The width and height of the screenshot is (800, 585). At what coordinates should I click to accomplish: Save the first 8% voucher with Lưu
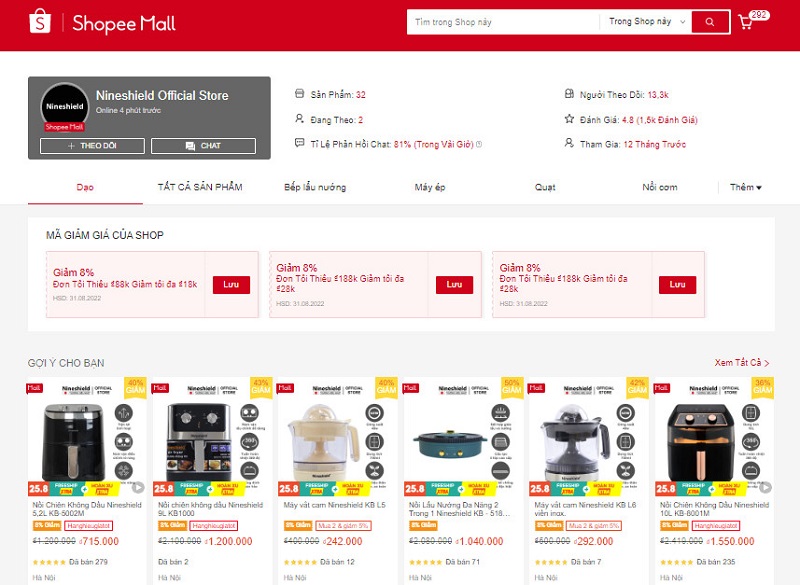point(231,285)
